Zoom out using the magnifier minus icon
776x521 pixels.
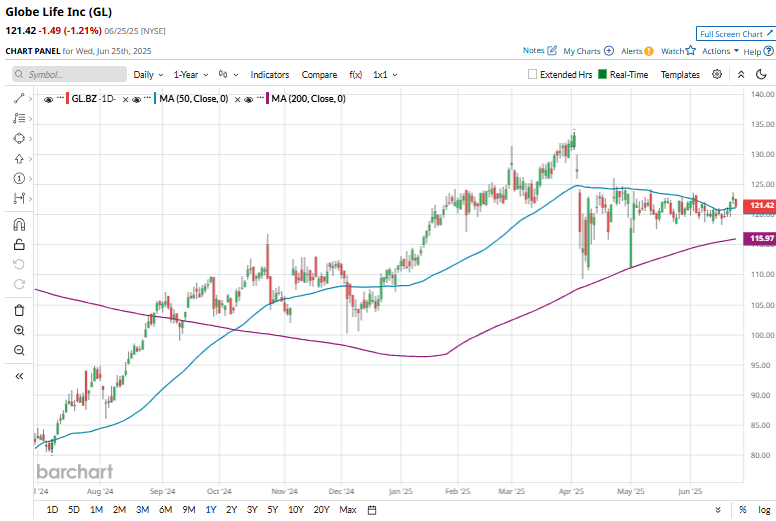(19, 350)
